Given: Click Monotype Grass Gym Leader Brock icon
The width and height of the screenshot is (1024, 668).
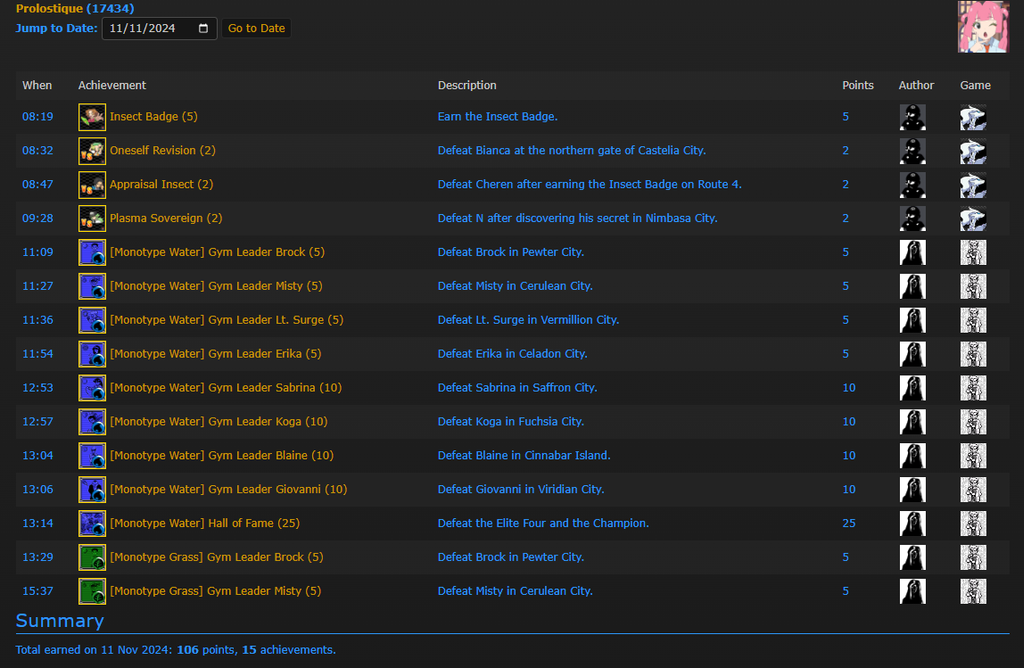Looking at the screenshot, I should point(92,558).
